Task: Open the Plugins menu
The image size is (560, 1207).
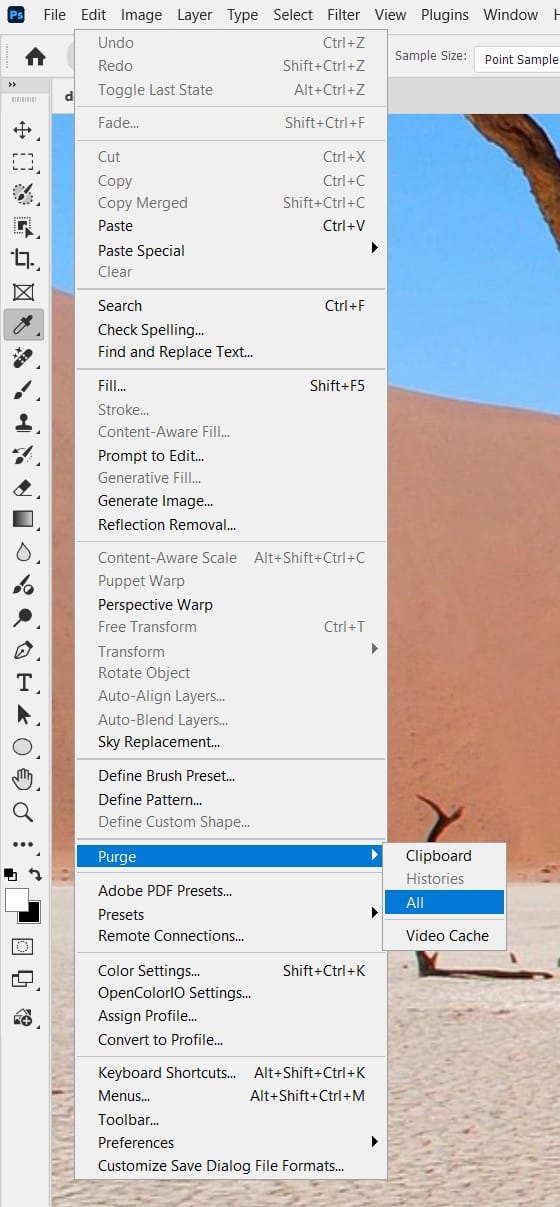Action: pyautogui.click(x=445, y=15)
